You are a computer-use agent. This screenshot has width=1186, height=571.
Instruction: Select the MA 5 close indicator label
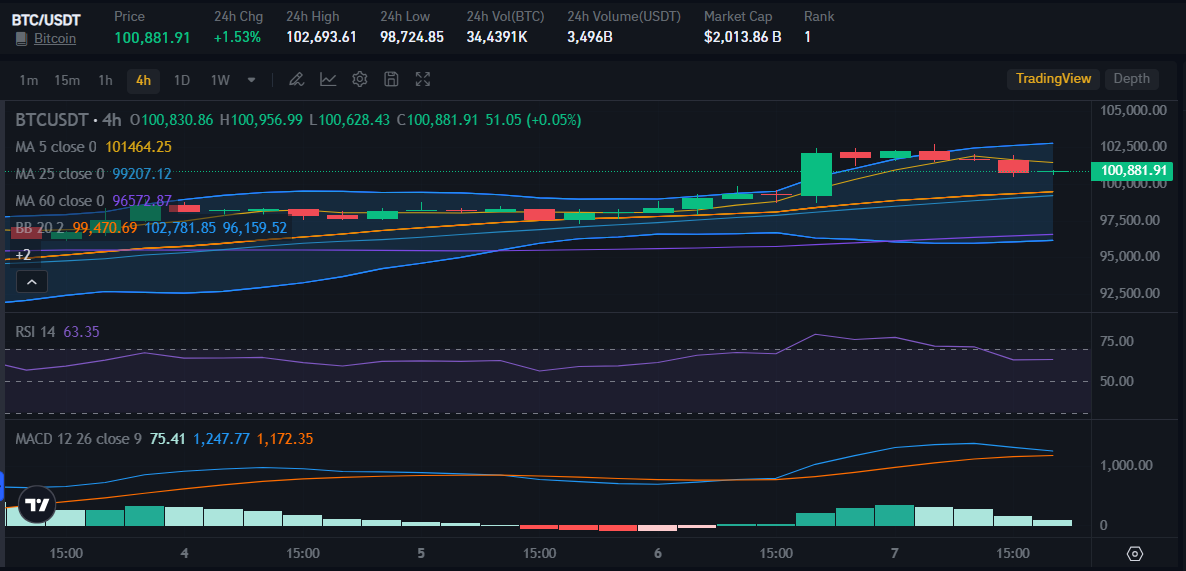56,147
